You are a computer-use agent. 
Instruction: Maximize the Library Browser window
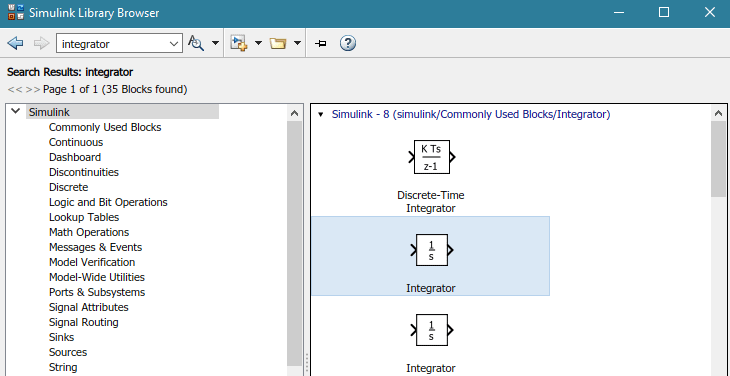click(664, 13)
